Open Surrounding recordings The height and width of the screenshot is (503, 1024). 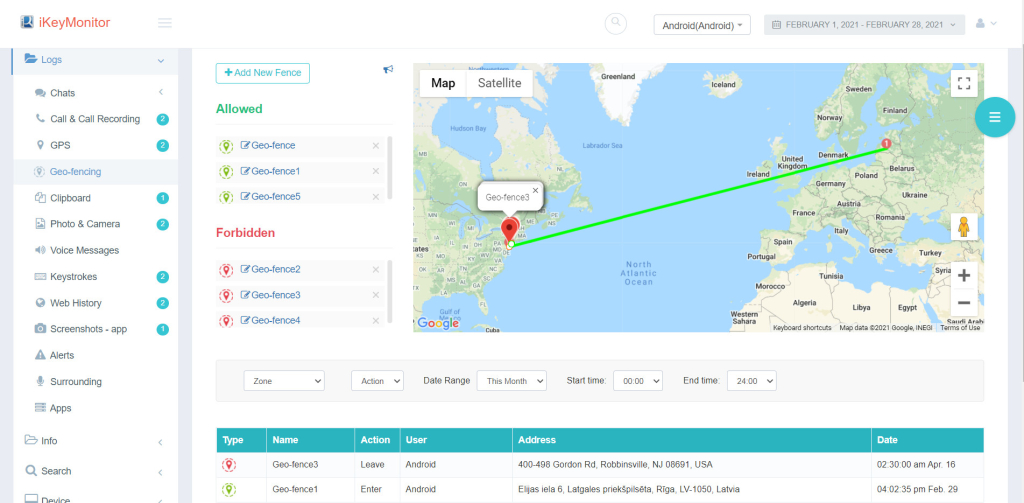[95, 381]
